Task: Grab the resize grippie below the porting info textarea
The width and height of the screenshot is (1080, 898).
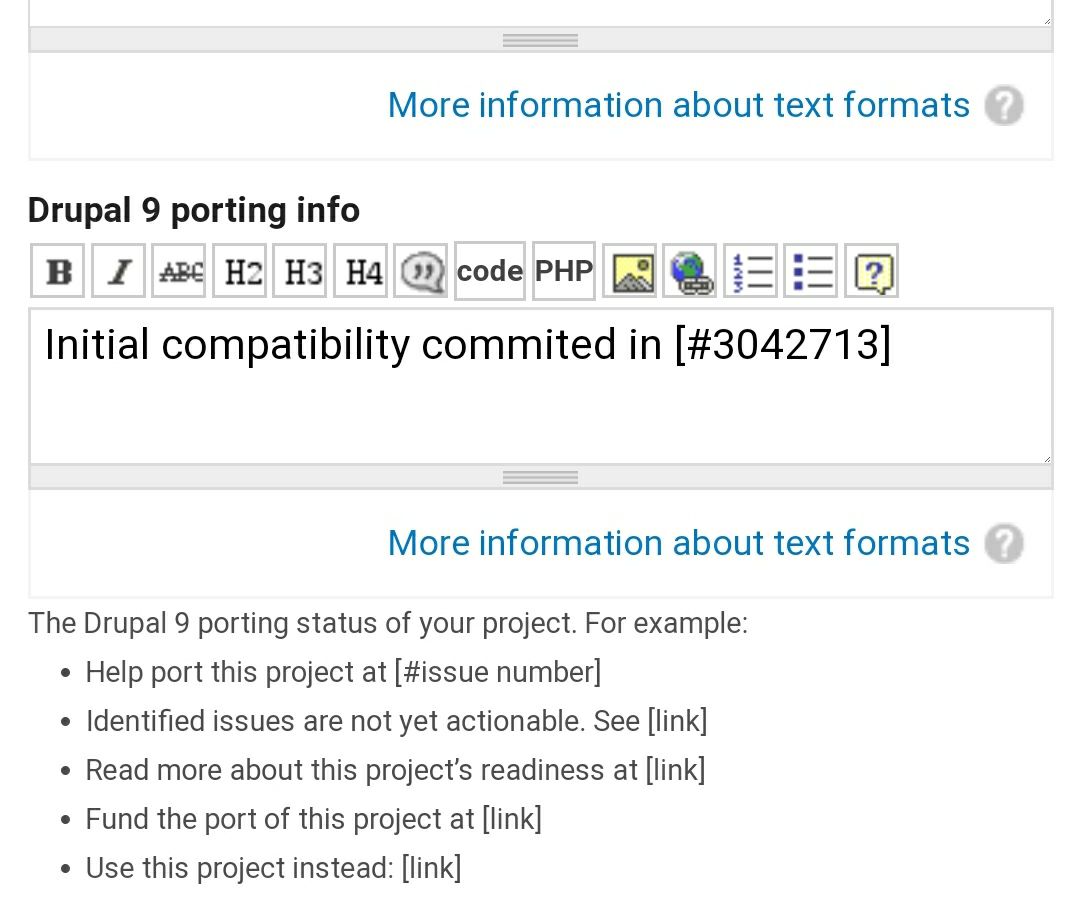Action: [541, 477]
